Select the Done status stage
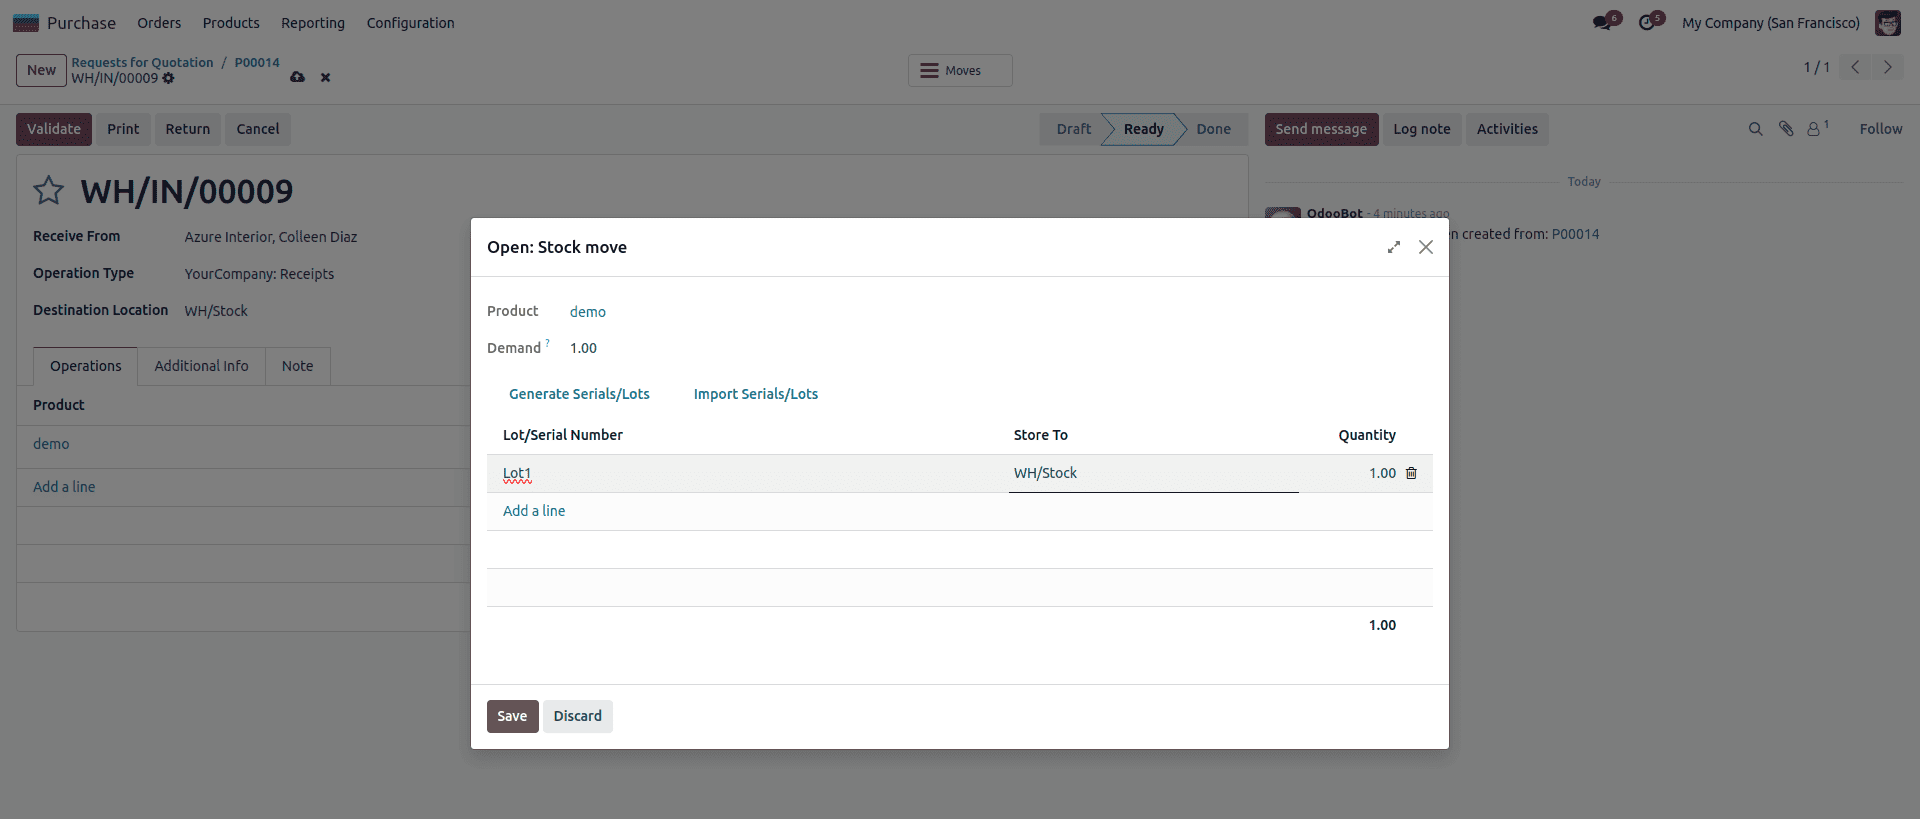This screenshot has height=819, width=1920. [x=1213, y=129]
